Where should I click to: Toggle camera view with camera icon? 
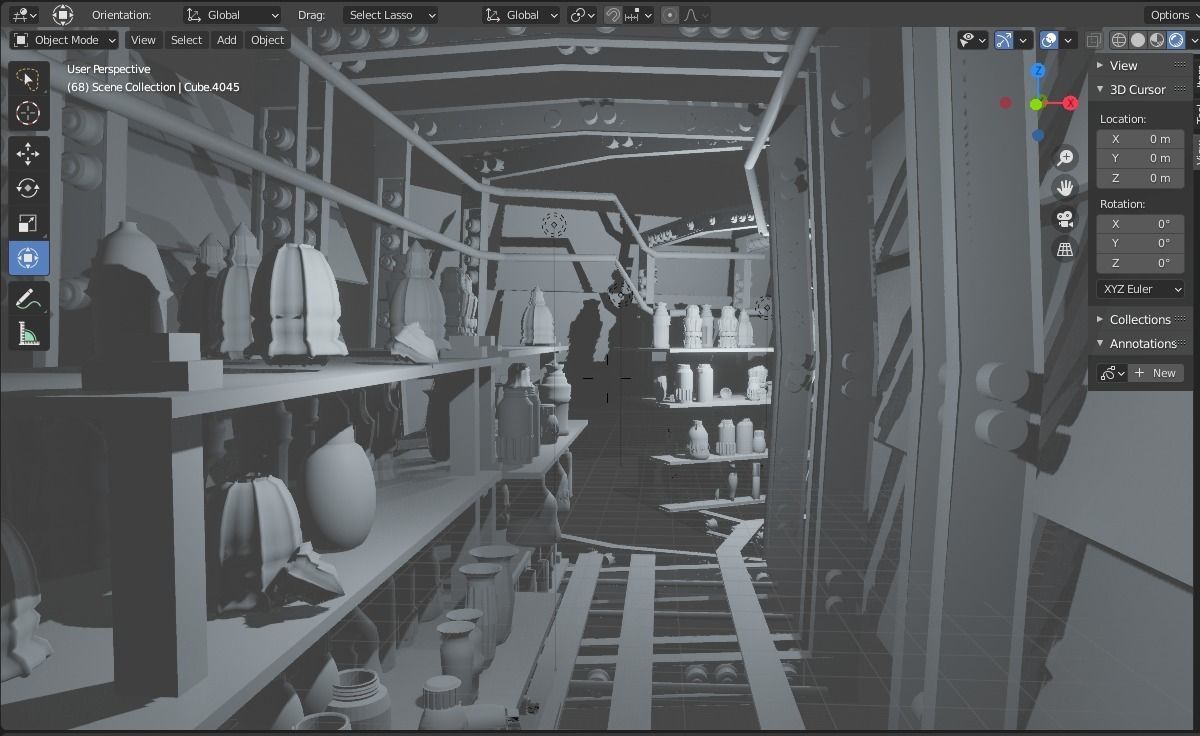pyautogui.click(x=1065, y=218)
